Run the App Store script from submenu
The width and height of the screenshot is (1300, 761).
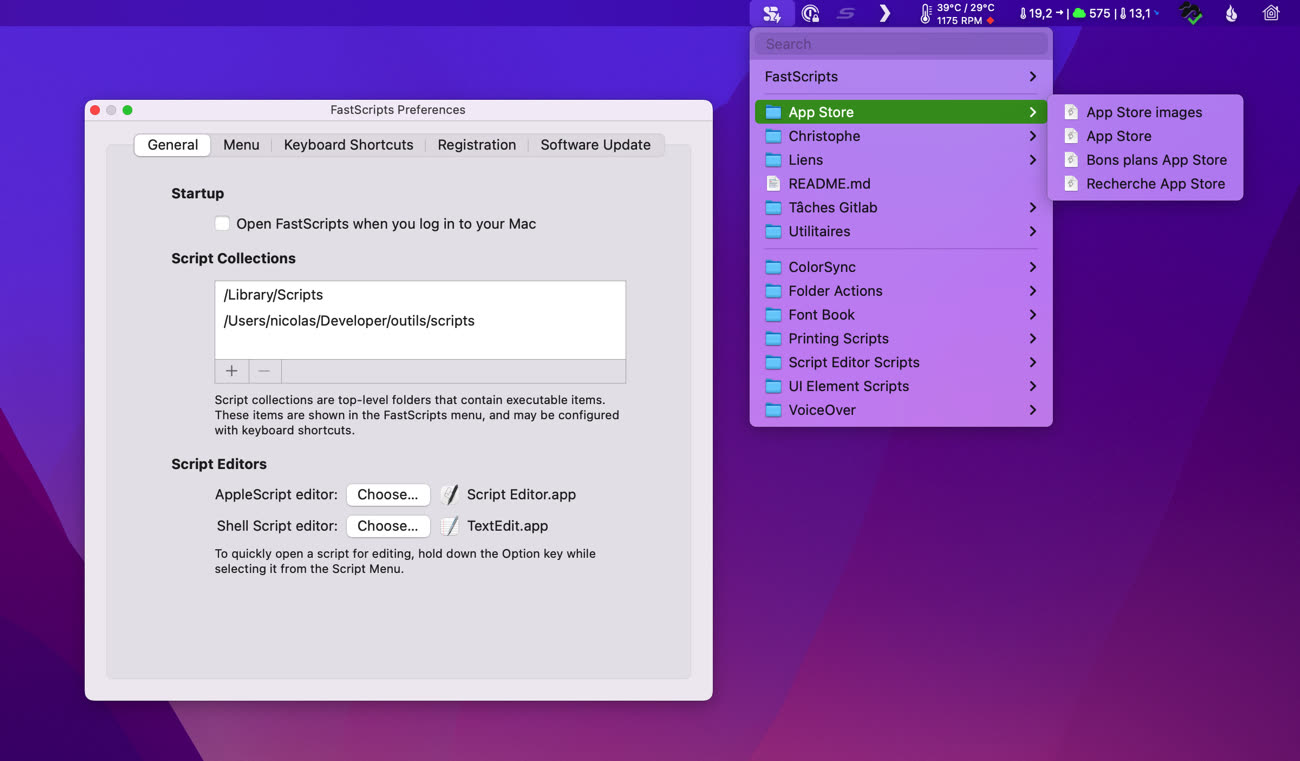point(1145,136)
